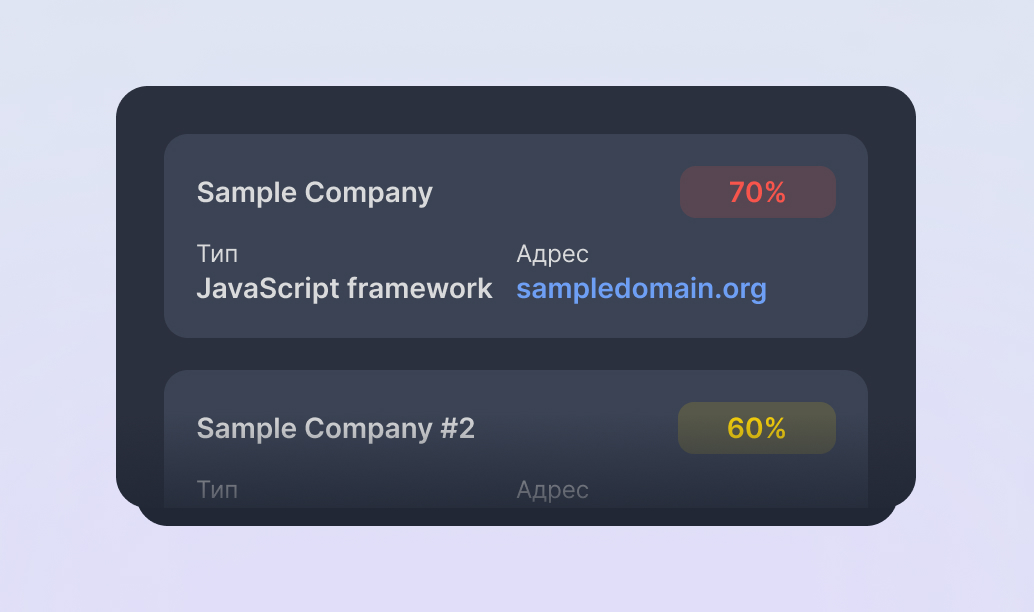Select the Sample Company title
The width and height of the screenshot is (1034, 612).
(x=314, y=192)
